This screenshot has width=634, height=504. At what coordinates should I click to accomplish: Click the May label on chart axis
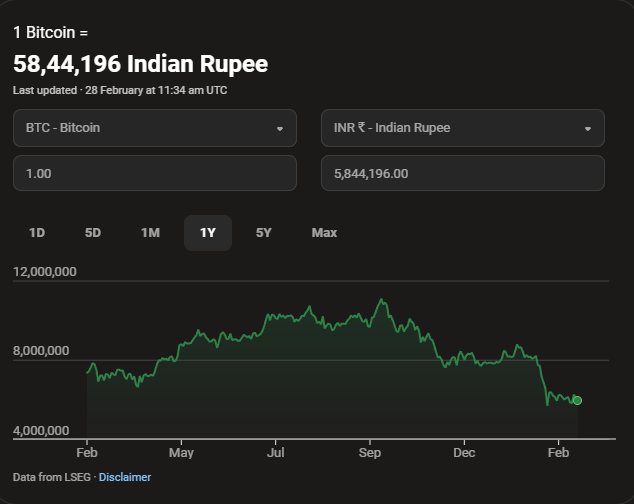coord(181,453)
